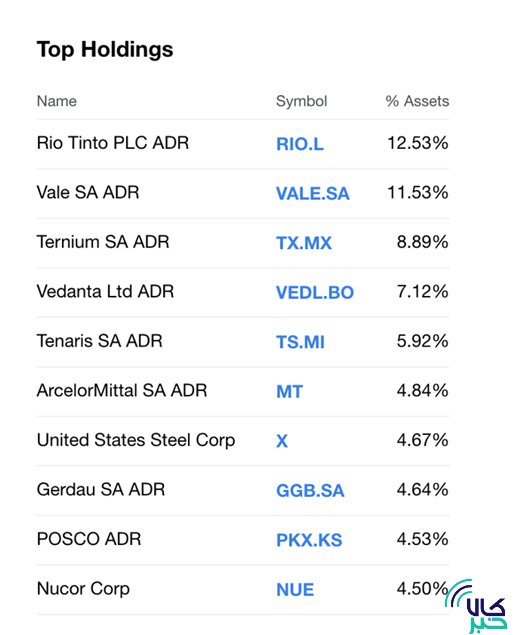Open the VALE.SA ticker link
Viewport: 518px width, 635px height.
tap(312, 194)
